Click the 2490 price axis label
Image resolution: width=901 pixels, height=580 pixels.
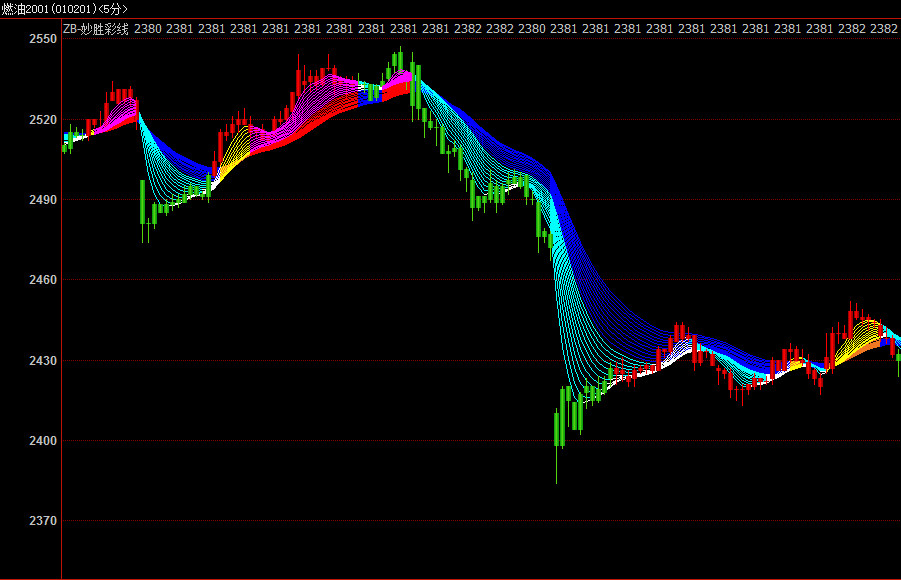pos(43,199)
